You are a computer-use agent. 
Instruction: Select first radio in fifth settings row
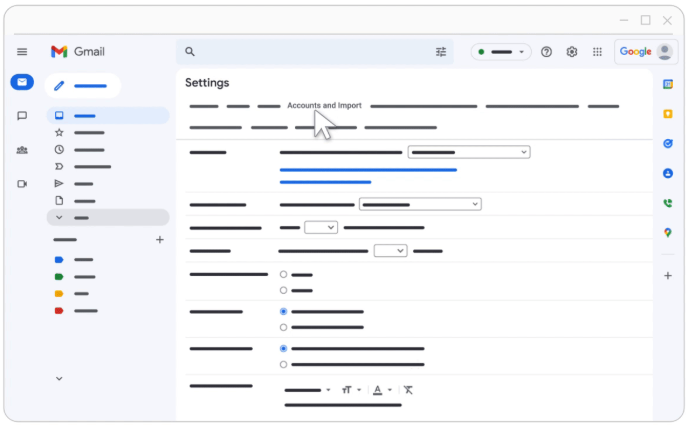point(283,274)
